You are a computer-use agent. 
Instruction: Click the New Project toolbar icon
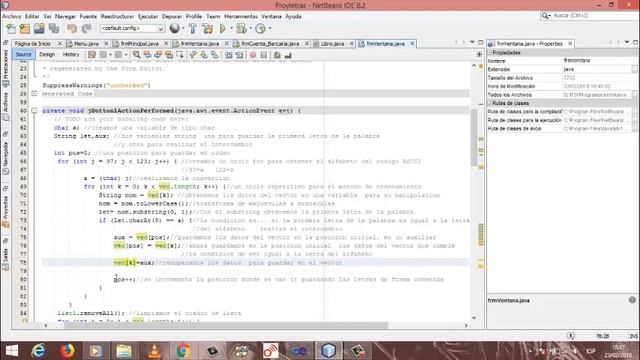point(25,29)
